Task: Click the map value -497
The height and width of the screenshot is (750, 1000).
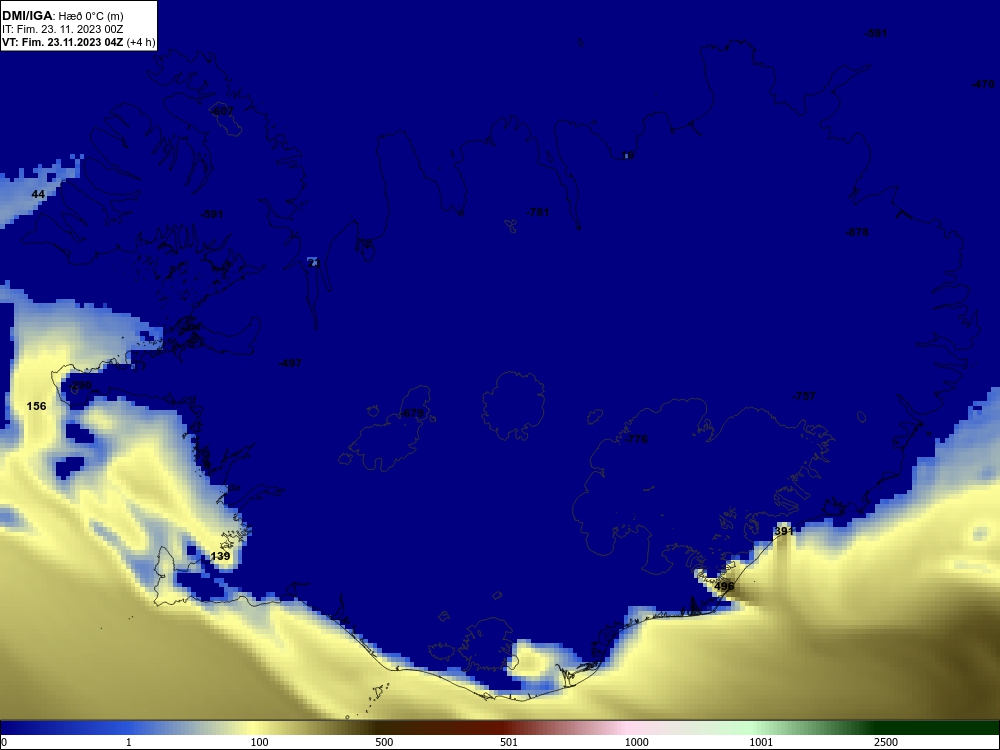Action: point(290,364)
